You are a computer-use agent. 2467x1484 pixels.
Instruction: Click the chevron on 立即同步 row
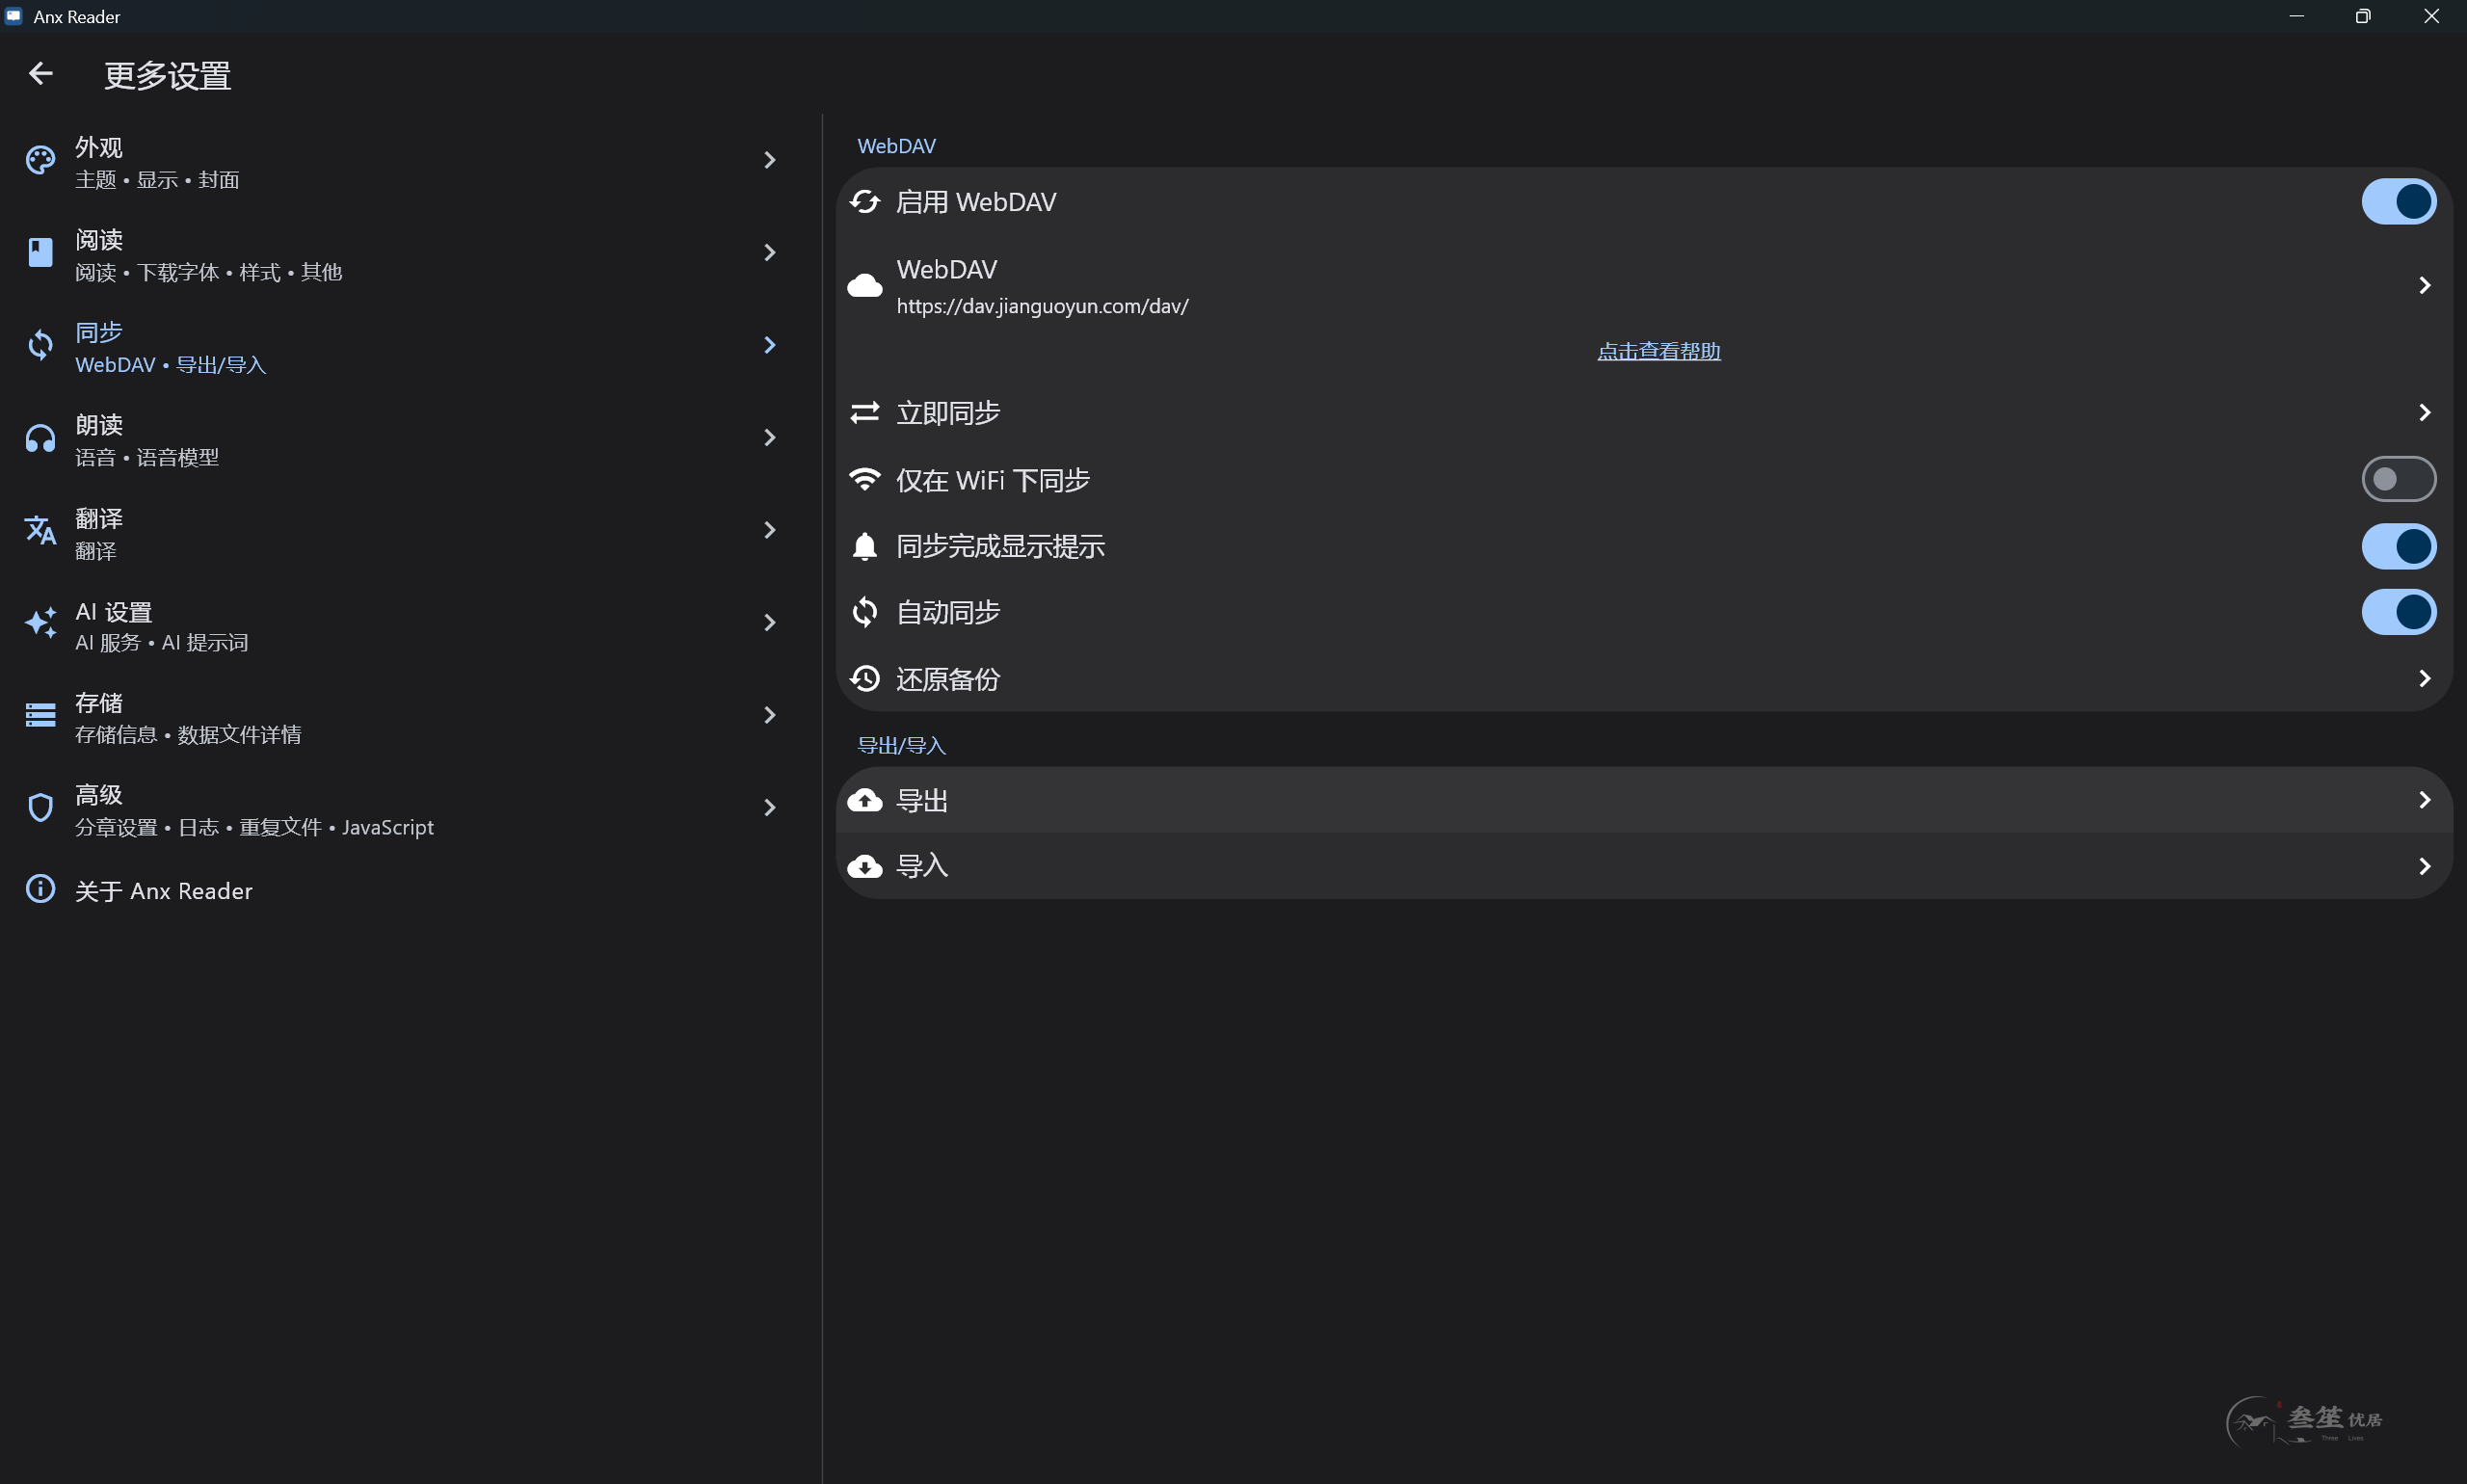[2424, 412]
